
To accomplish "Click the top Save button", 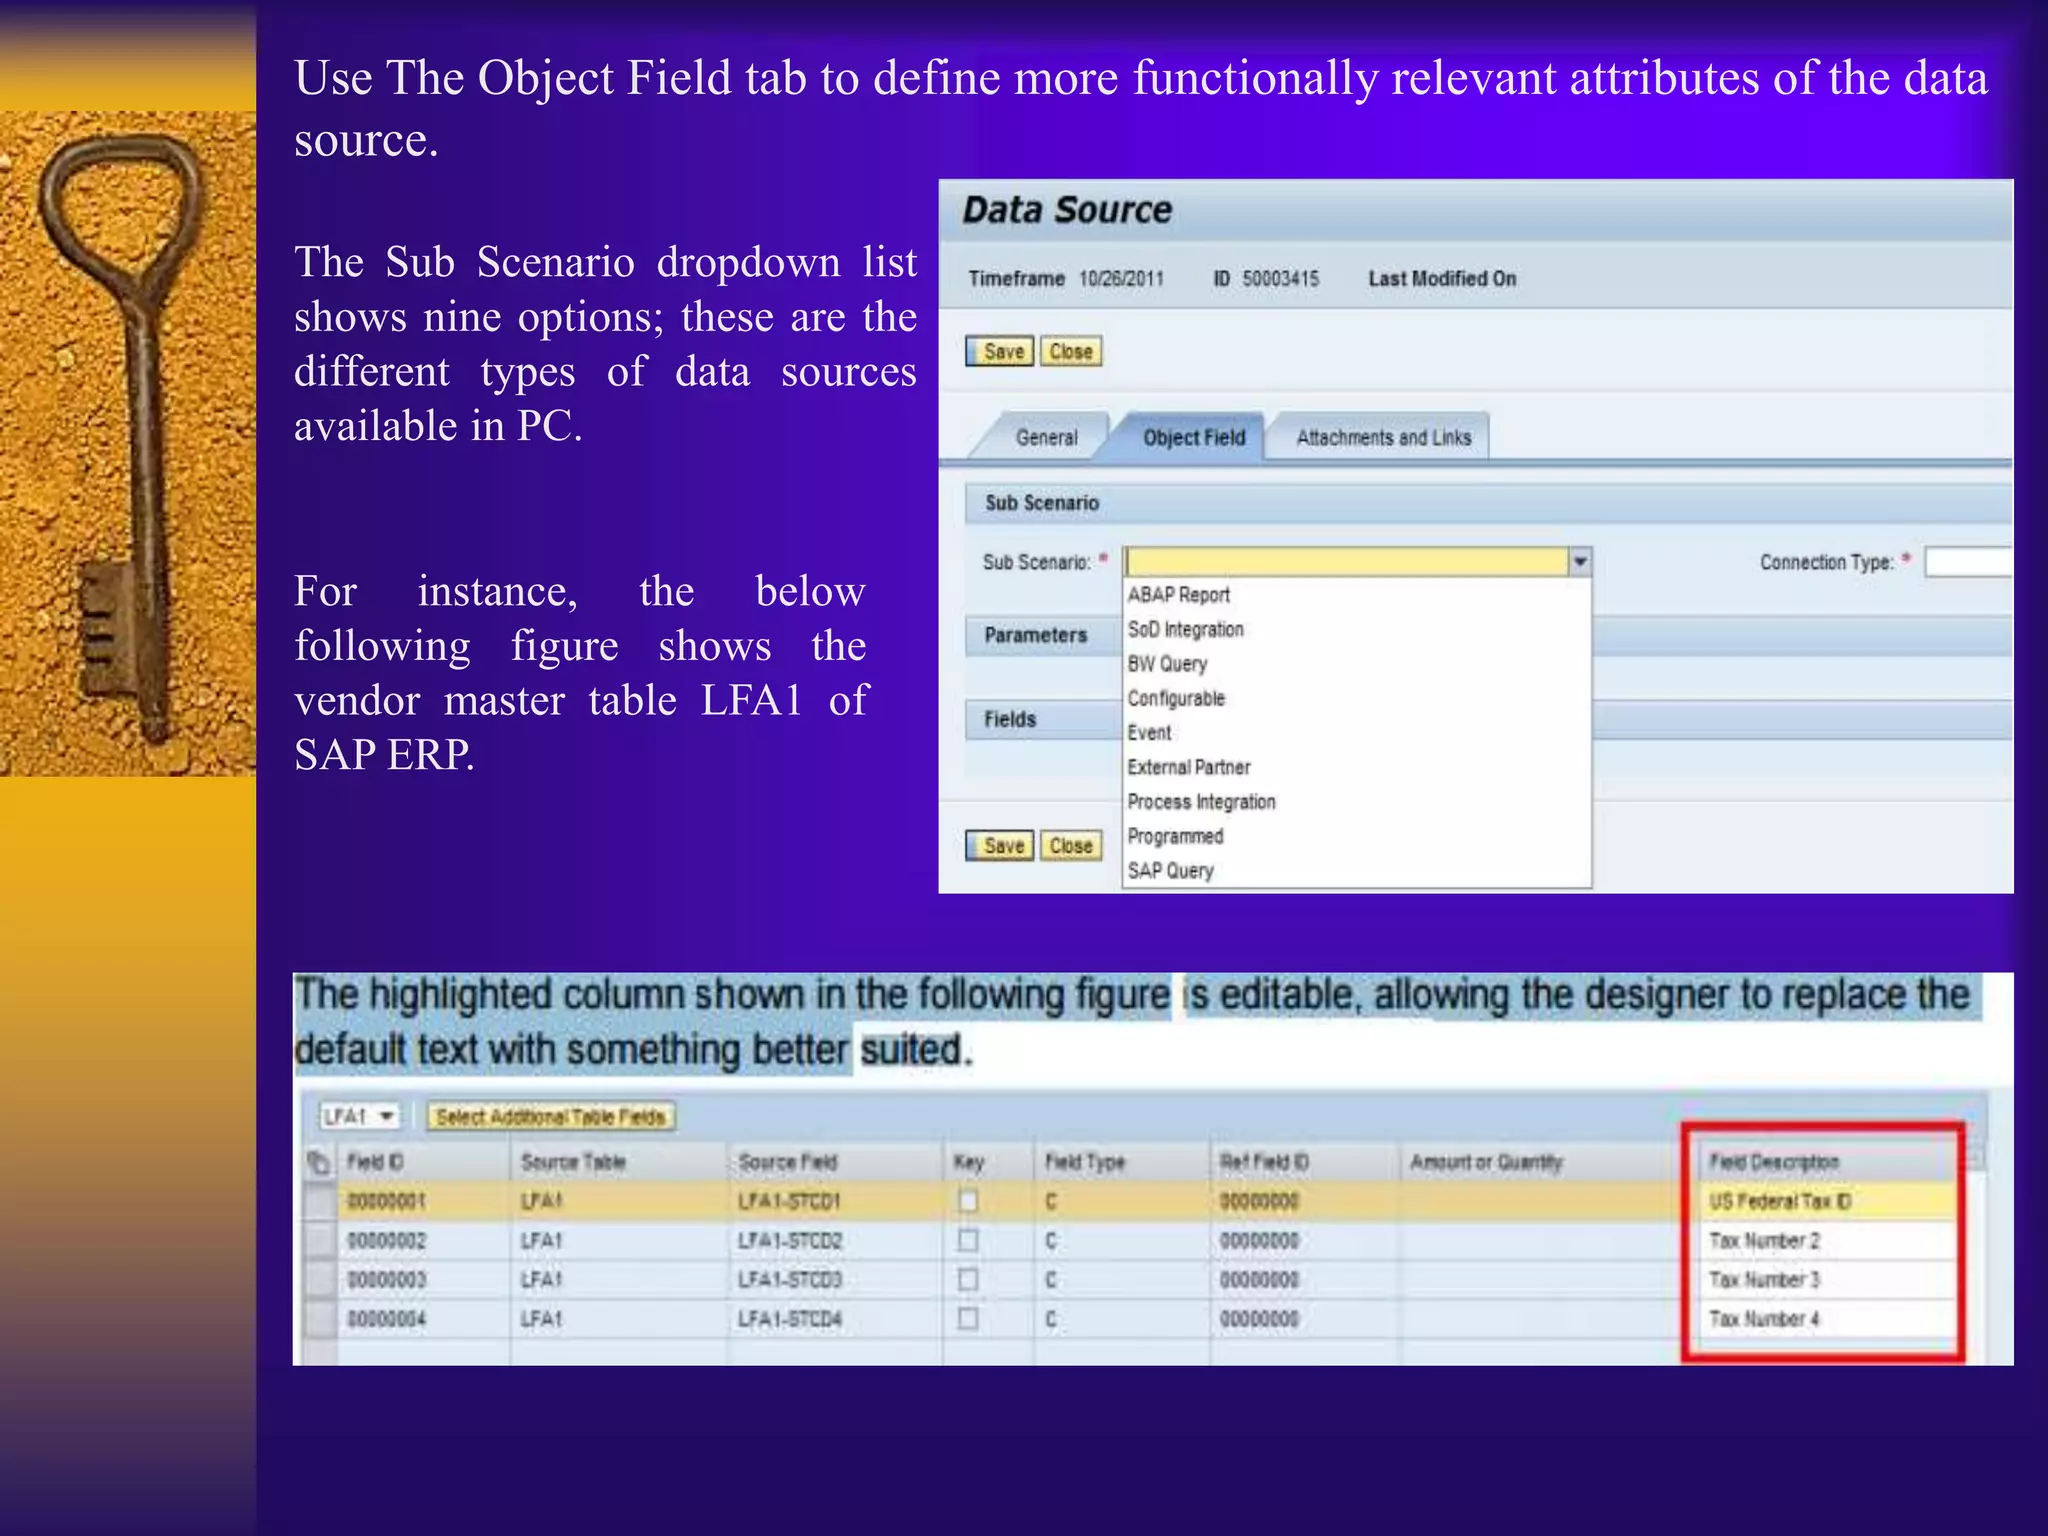I will (1000, 351).
